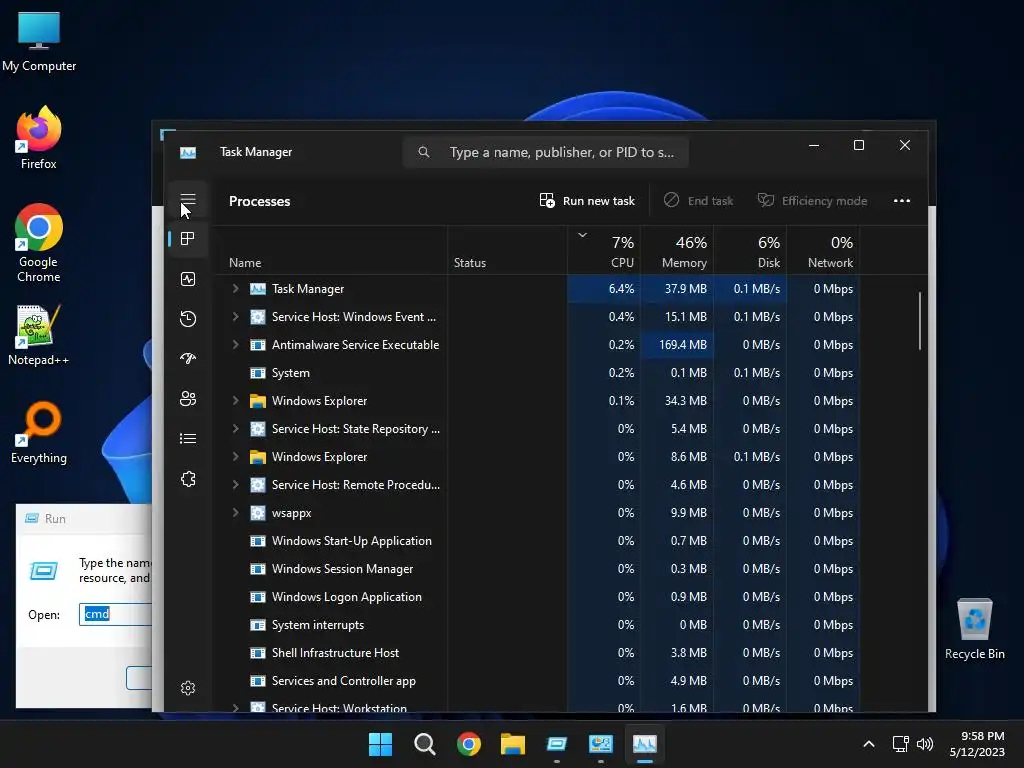Screen dimensions: 1024x768
Task: Click the Run app icon on the taskbar
Action: [x=556, y=744]
